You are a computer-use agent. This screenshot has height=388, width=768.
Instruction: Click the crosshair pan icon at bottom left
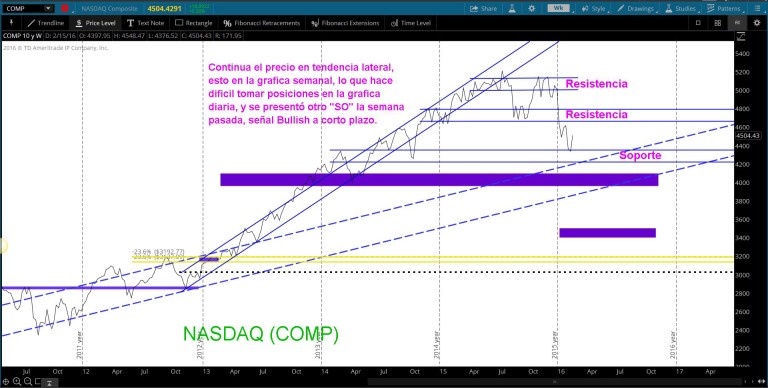click(5, 381)
